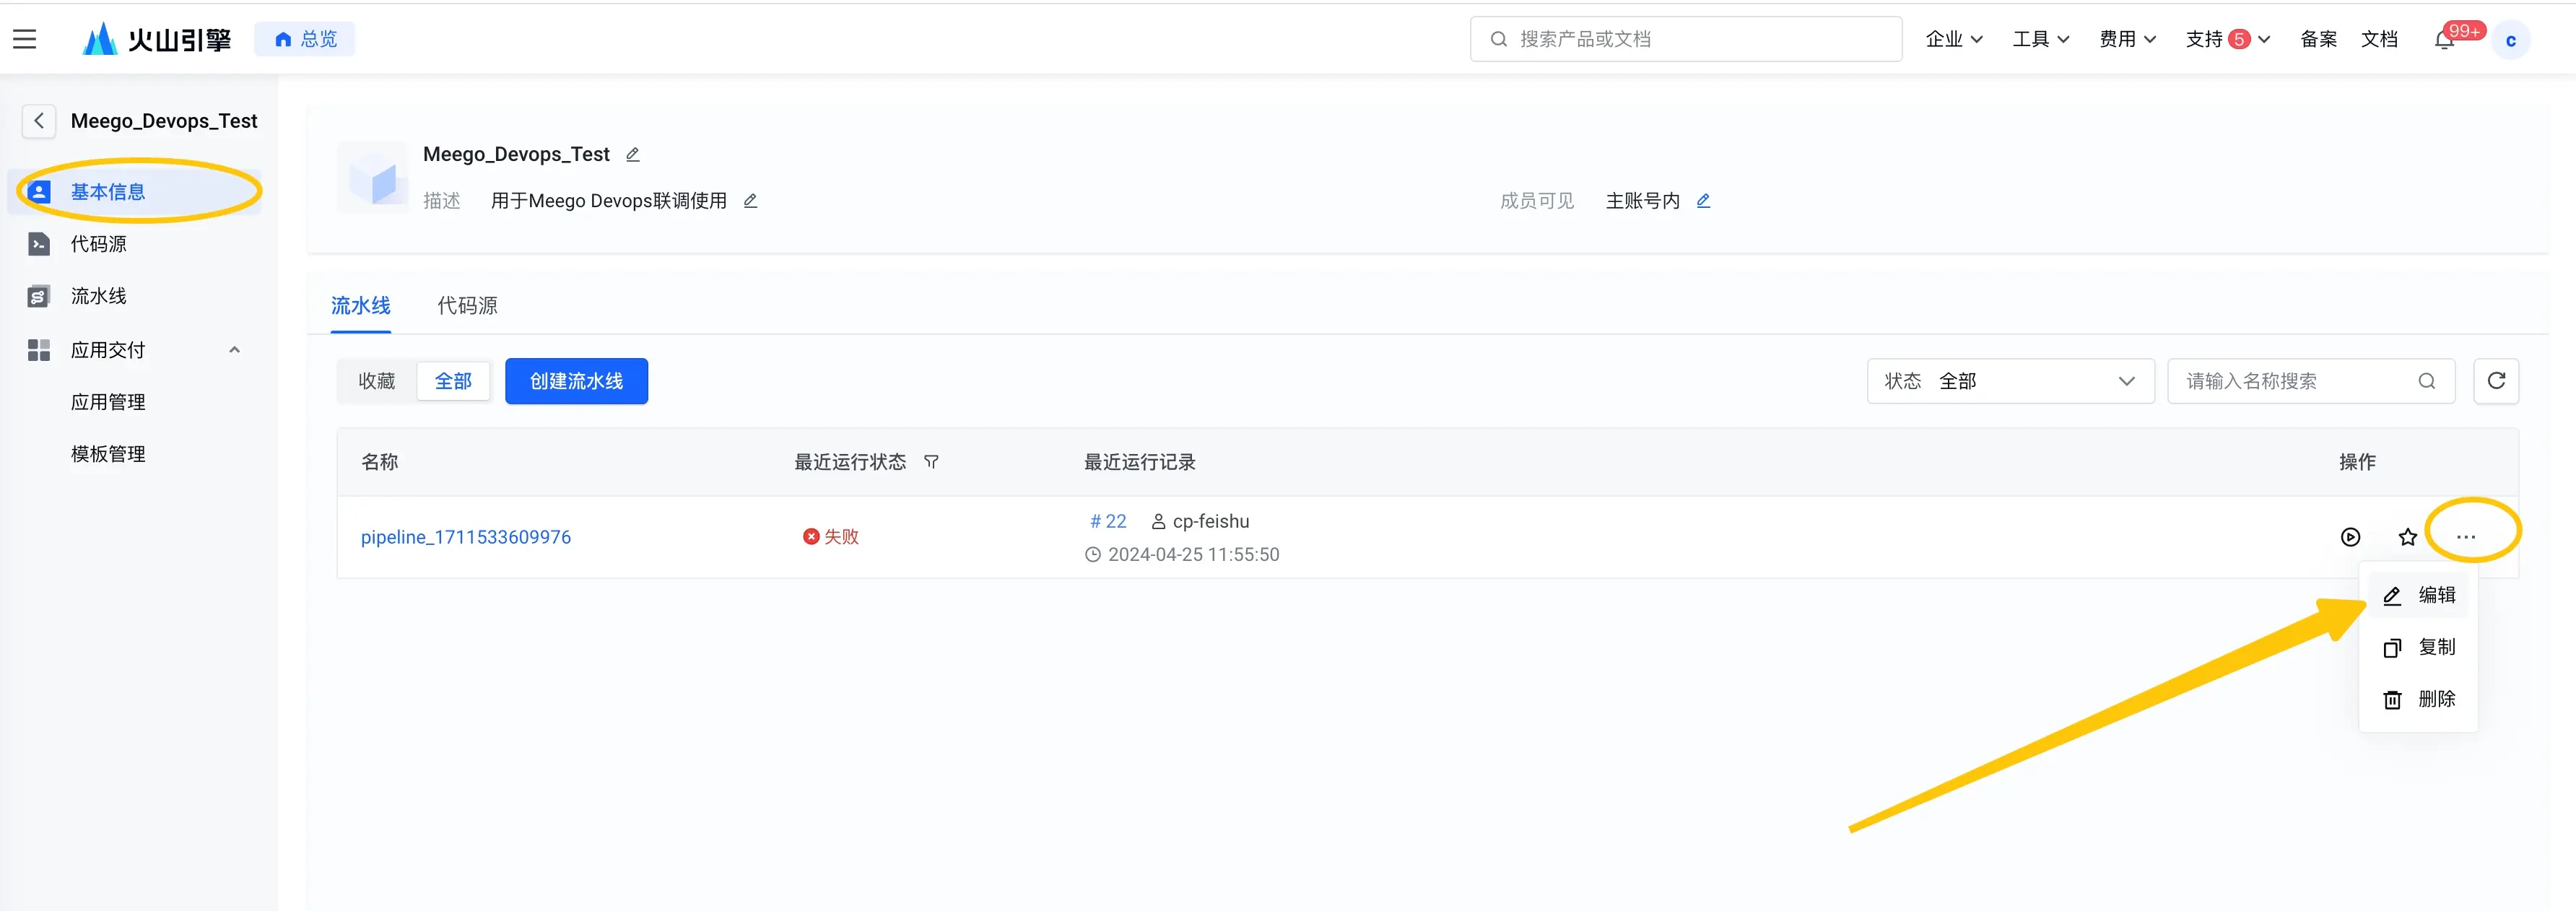
Task: Click the 失败 status text
Action: coord(841,537)
